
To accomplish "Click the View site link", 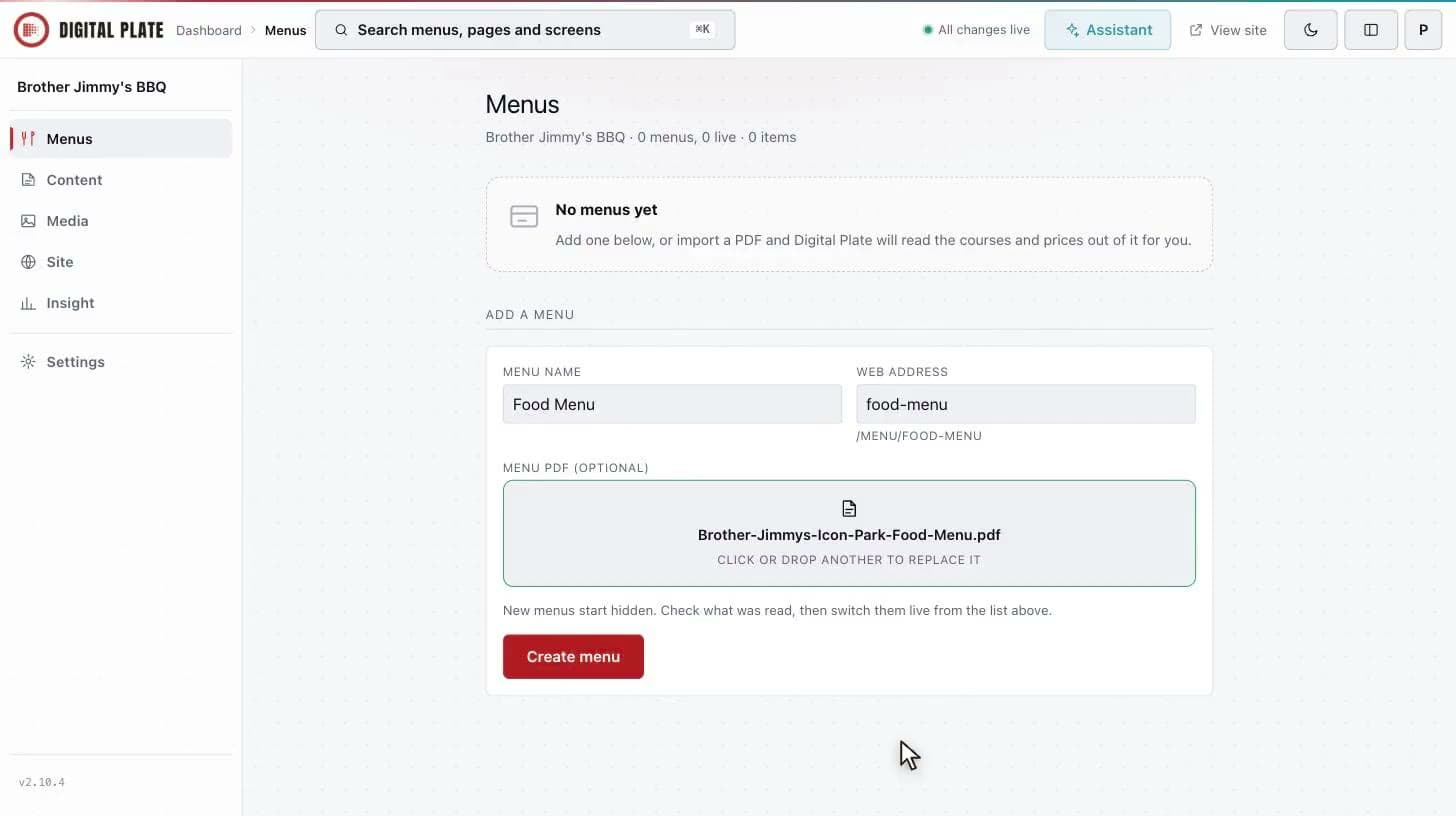I will (1228, 30).
